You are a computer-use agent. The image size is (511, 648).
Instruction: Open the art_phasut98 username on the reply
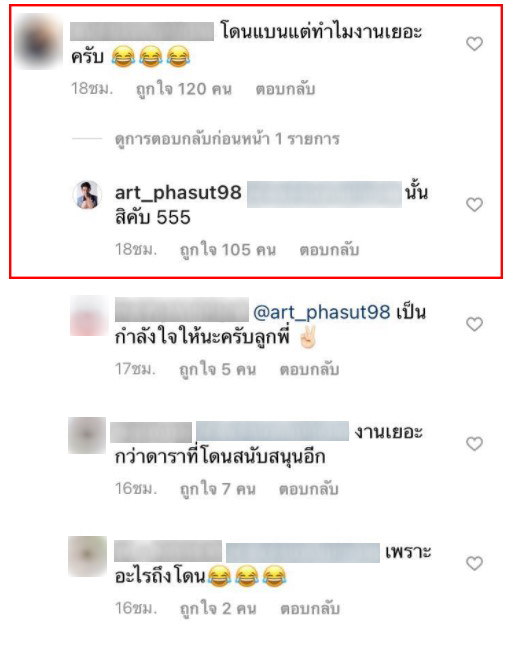click(178, 193)
